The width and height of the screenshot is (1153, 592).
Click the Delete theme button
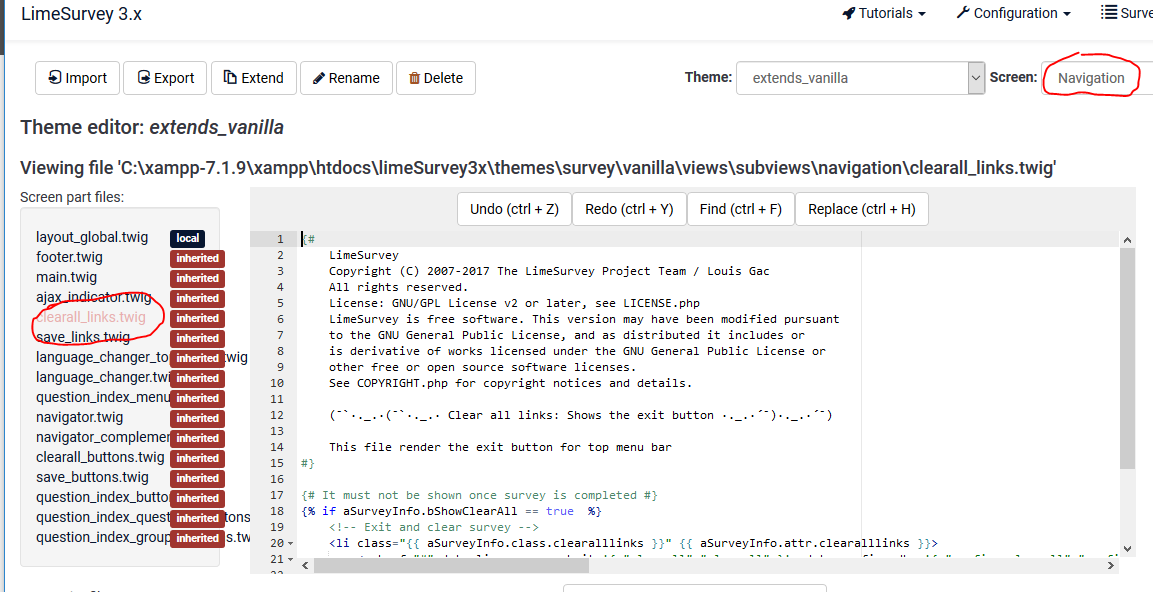click(x=435, y=78)
